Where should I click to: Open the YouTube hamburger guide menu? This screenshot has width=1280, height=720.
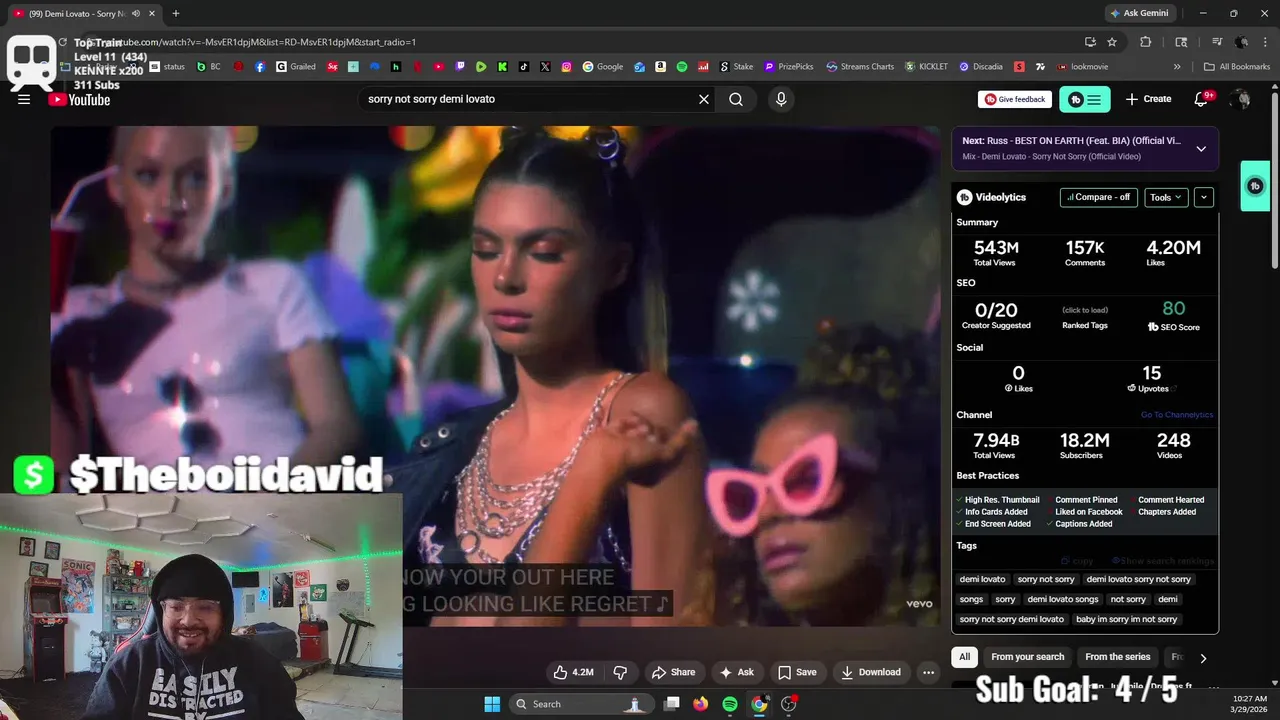tap(24, 99)
